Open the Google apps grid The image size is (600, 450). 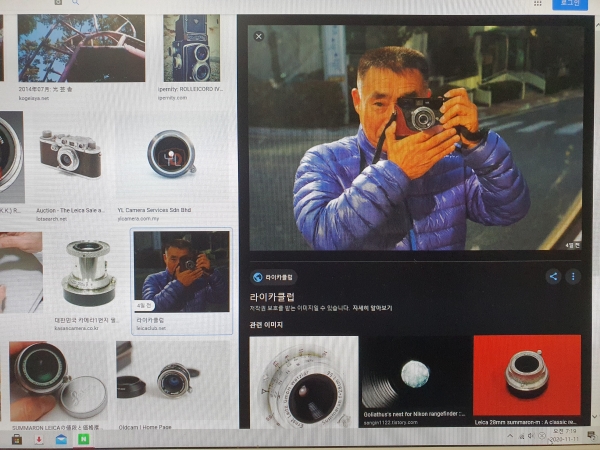[x=538, y=3]
